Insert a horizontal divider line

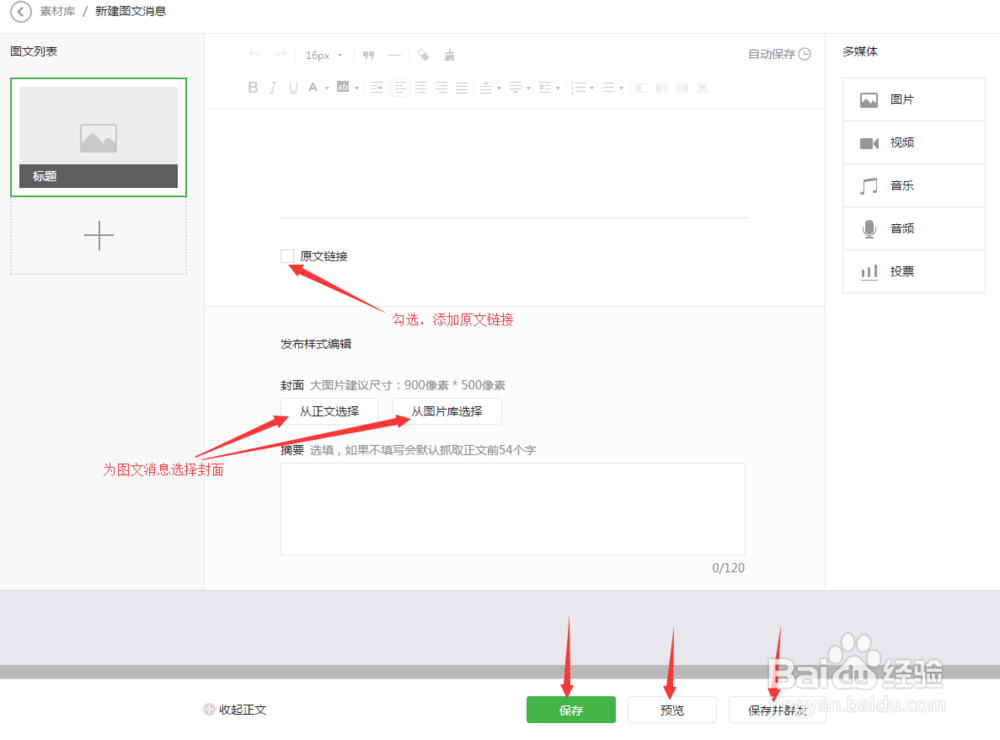(394, 55)
